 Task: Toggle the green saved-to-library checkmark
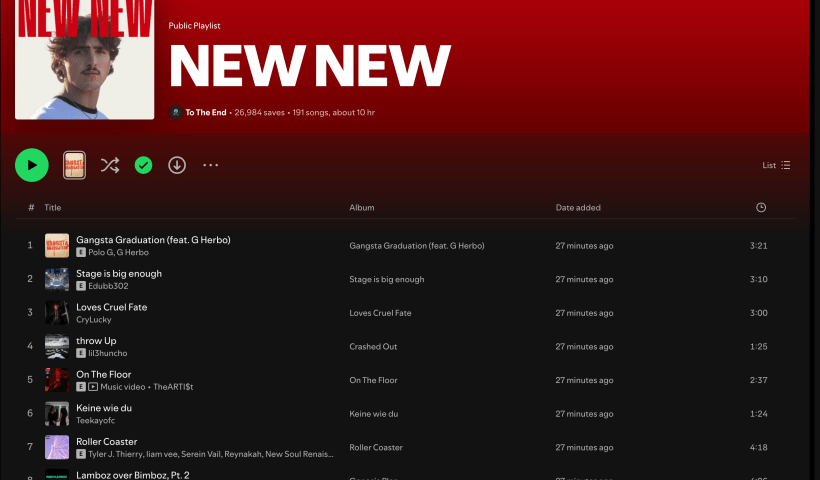point(143,165)
